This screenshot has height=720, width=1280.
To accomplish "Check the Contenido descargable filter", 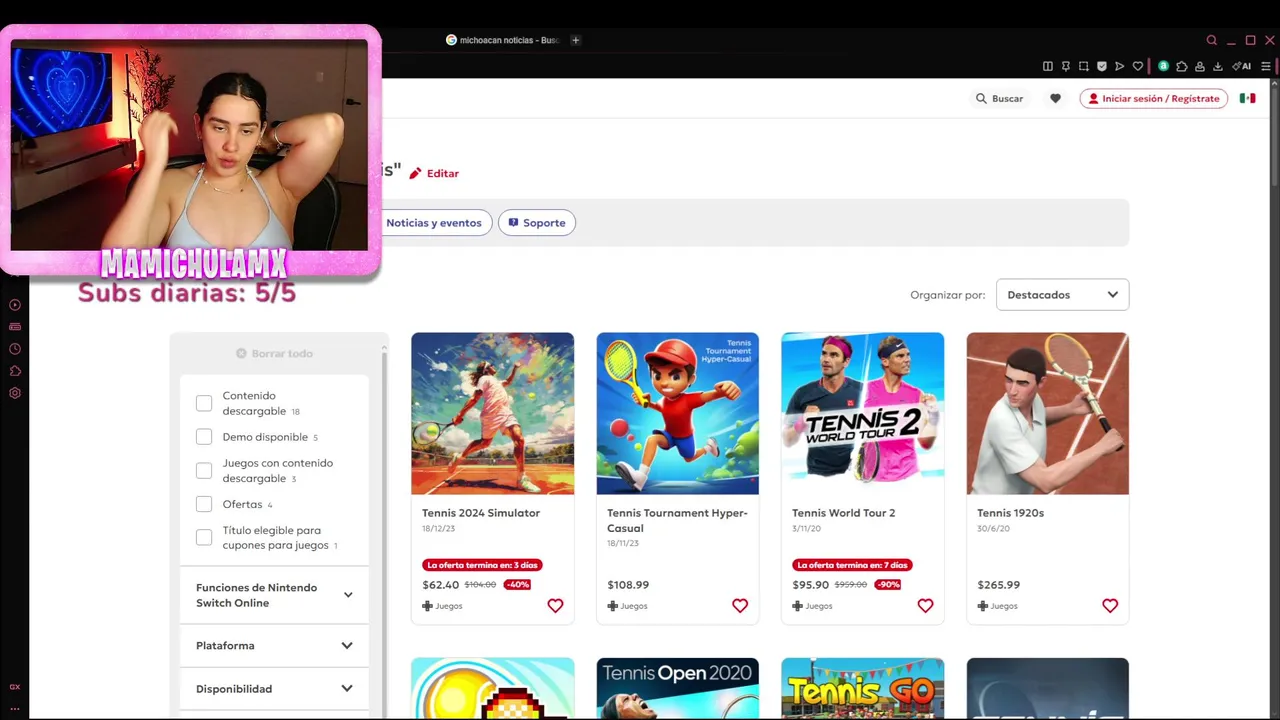I will [x=204, y=403].
